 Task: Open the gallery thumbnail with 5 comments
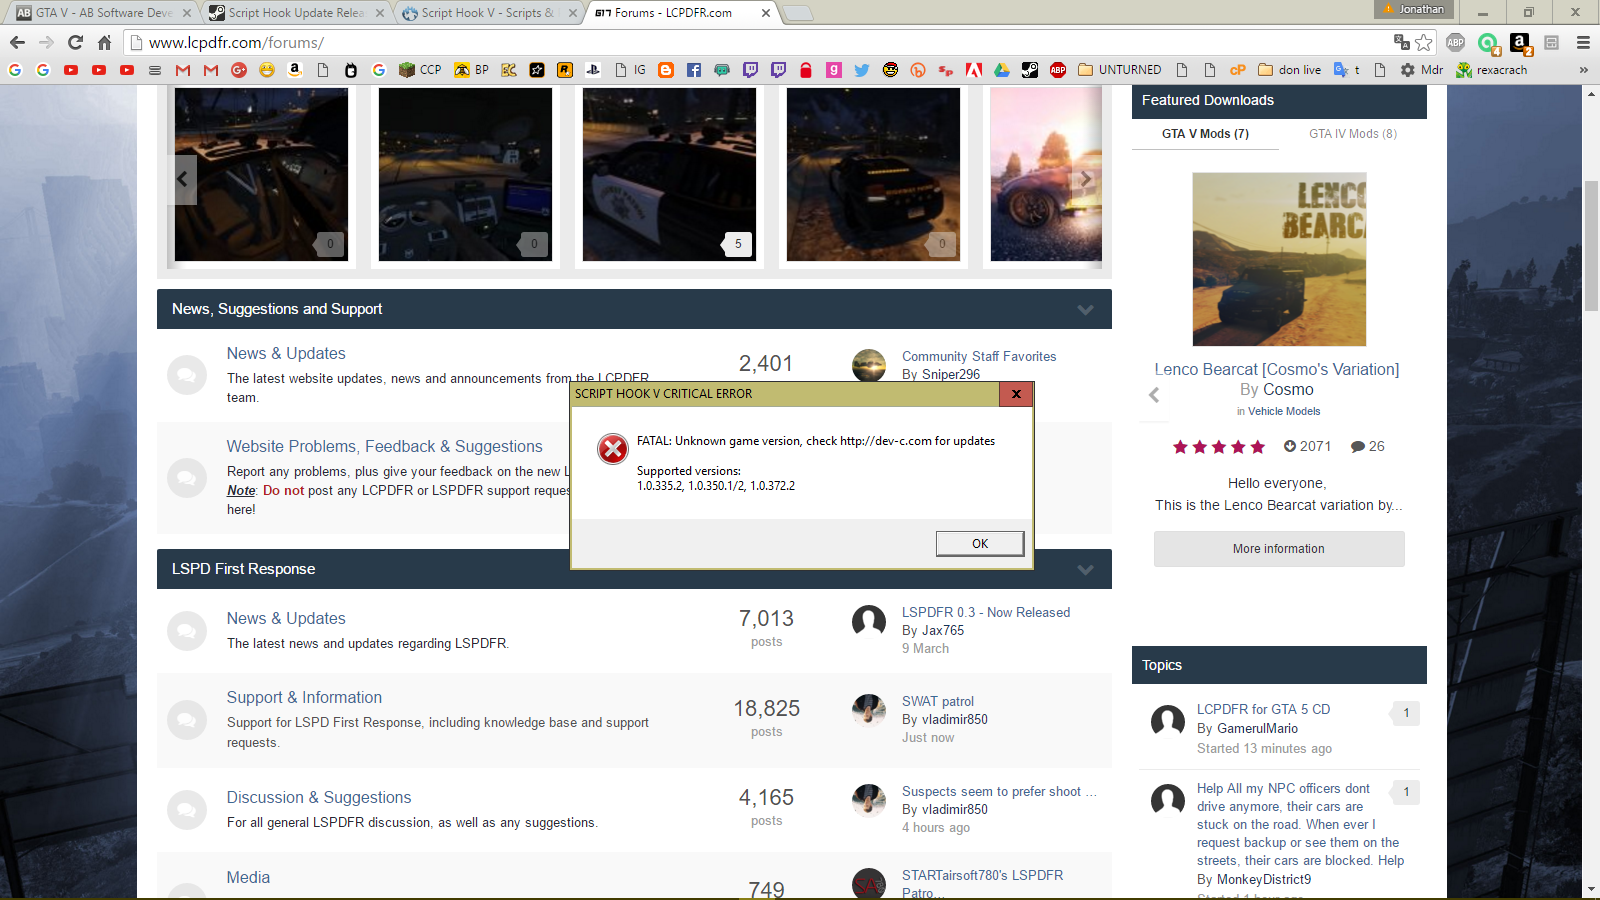[x=669, y=175]
